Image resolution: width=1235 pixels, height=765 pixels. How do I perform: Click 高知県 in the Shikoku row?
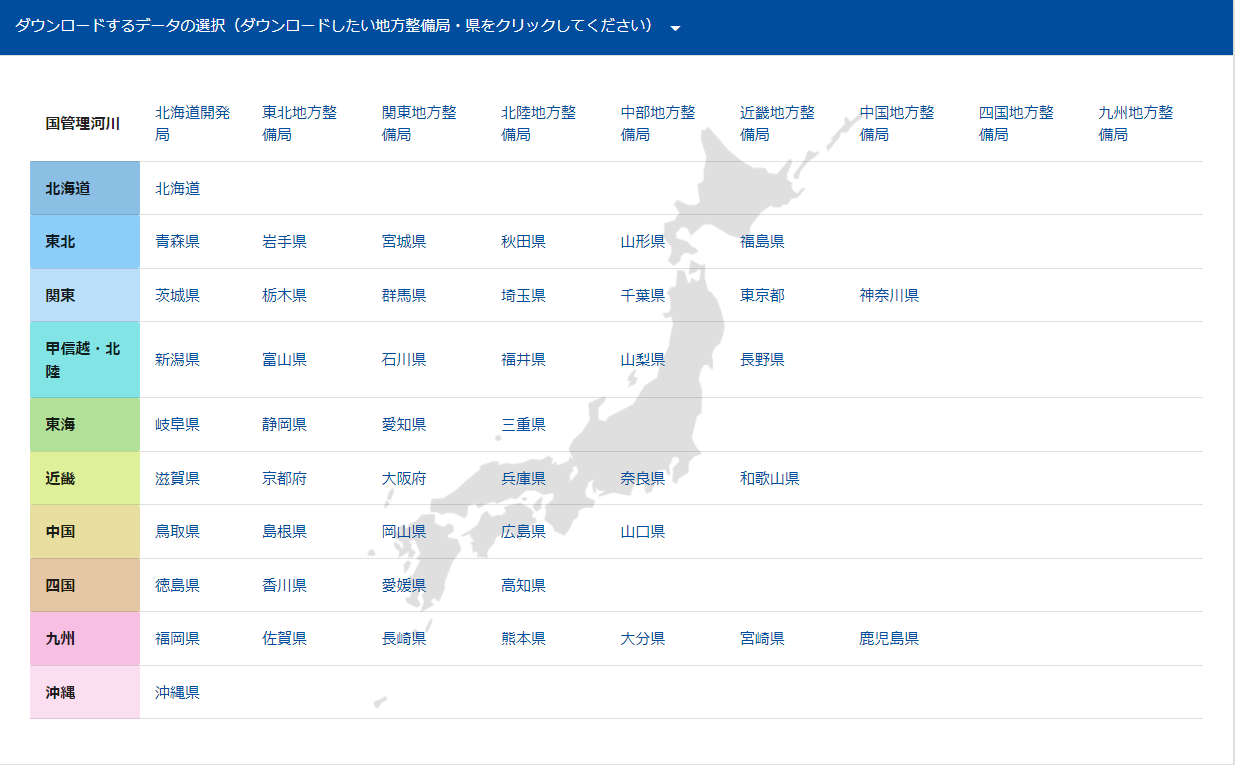point(523,585)
